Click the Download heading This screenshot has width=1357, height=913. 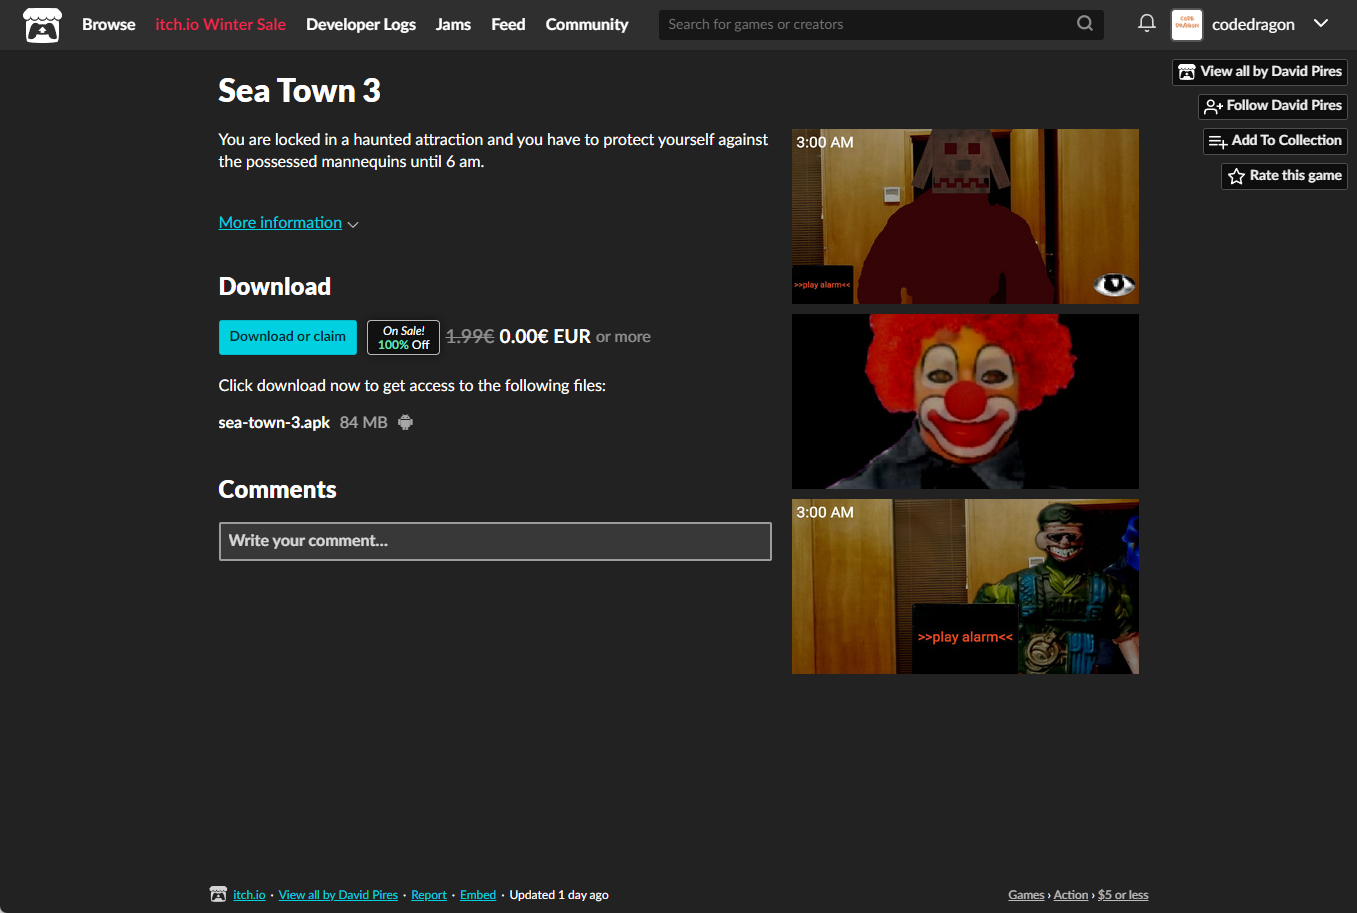point(274,287)
